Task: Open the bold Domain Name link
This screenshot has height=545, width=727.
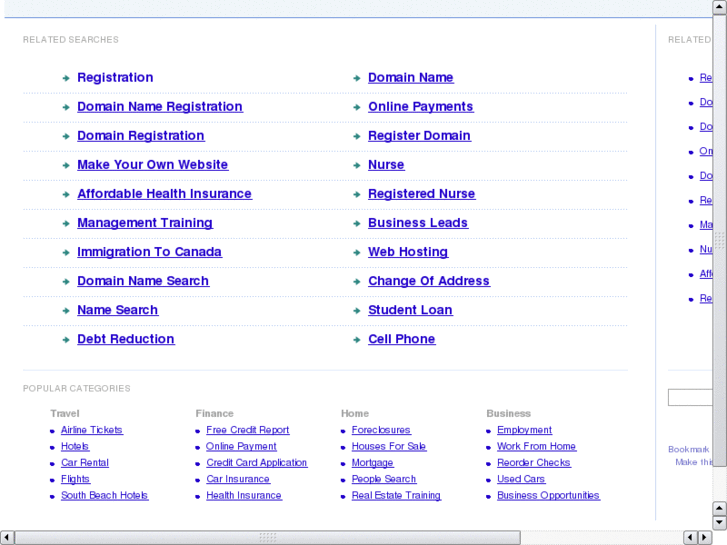Action: (411, 77)
